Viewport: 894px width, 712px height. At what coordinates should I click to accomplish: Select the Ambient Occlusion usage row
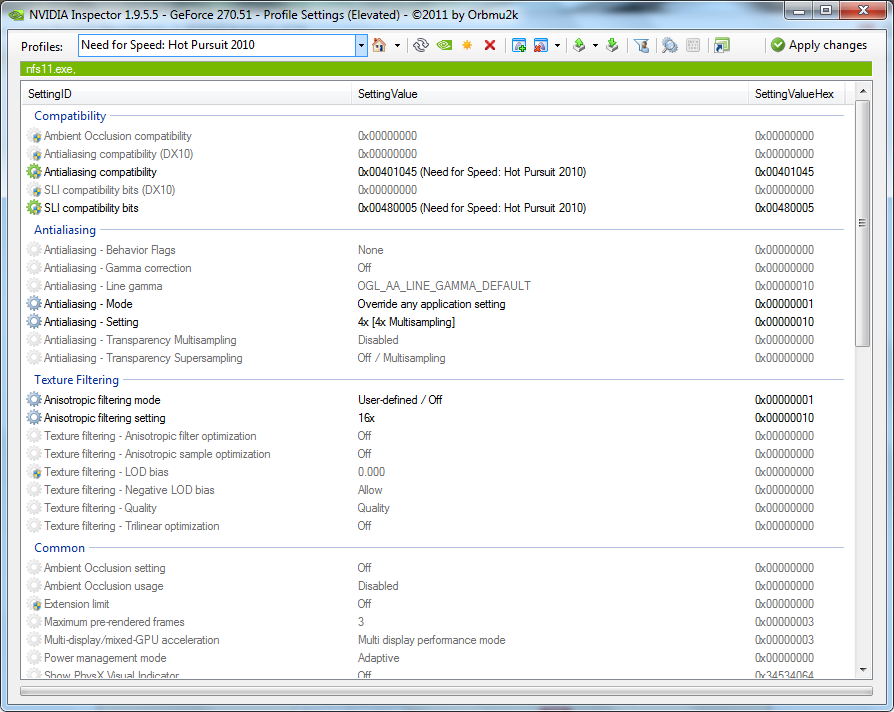point(433,586)
